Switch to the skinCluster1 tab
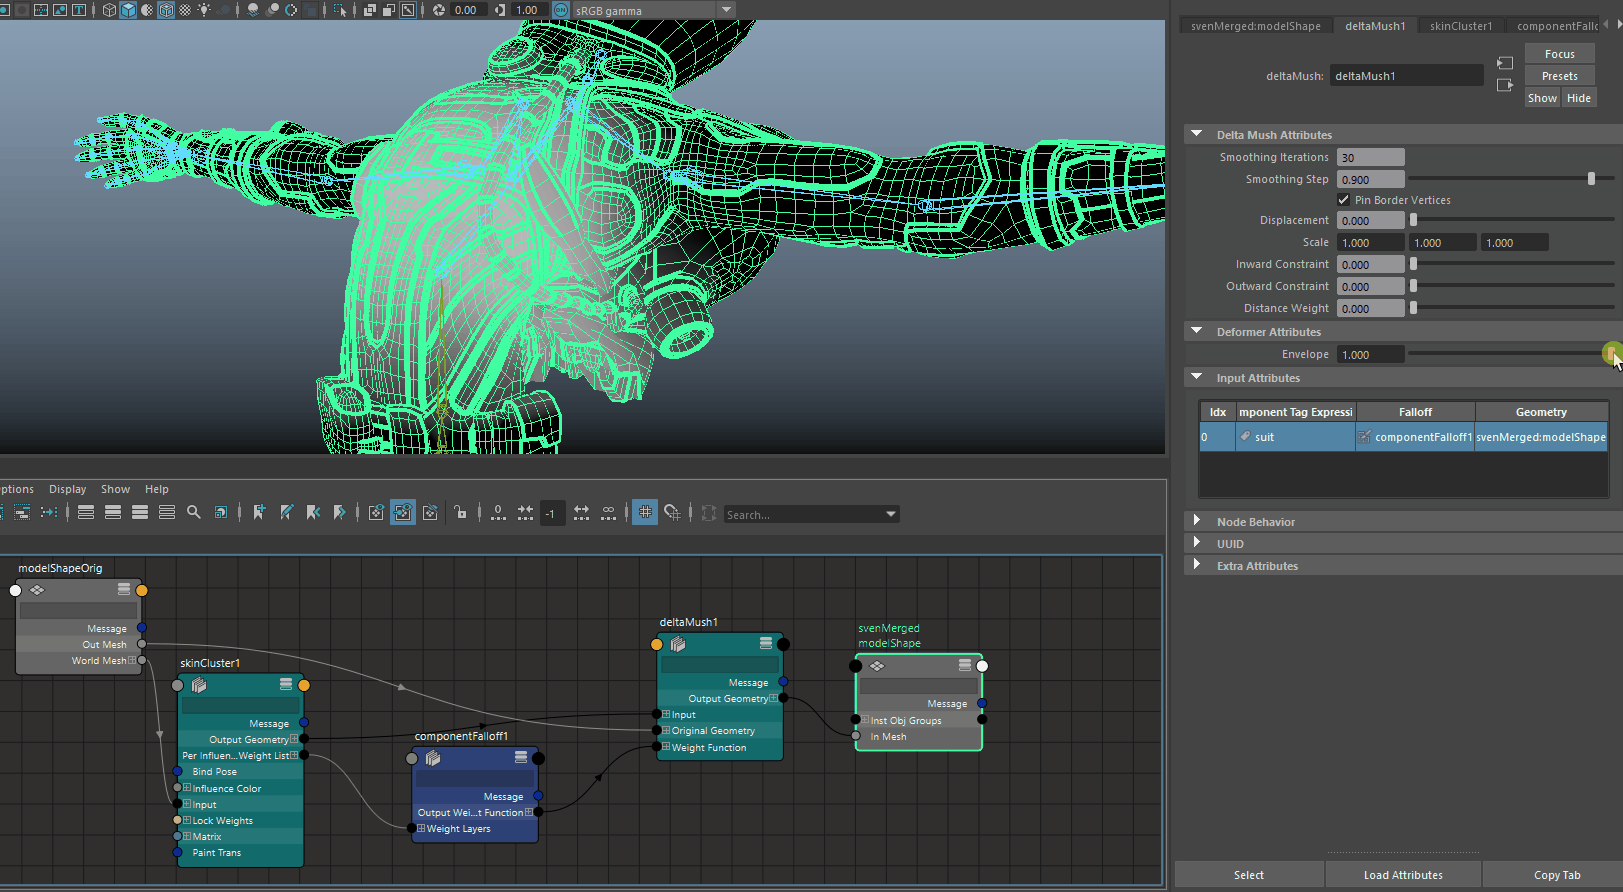Image resolution: width=1623 pixels, height=892 pixels. (1460, 26)
